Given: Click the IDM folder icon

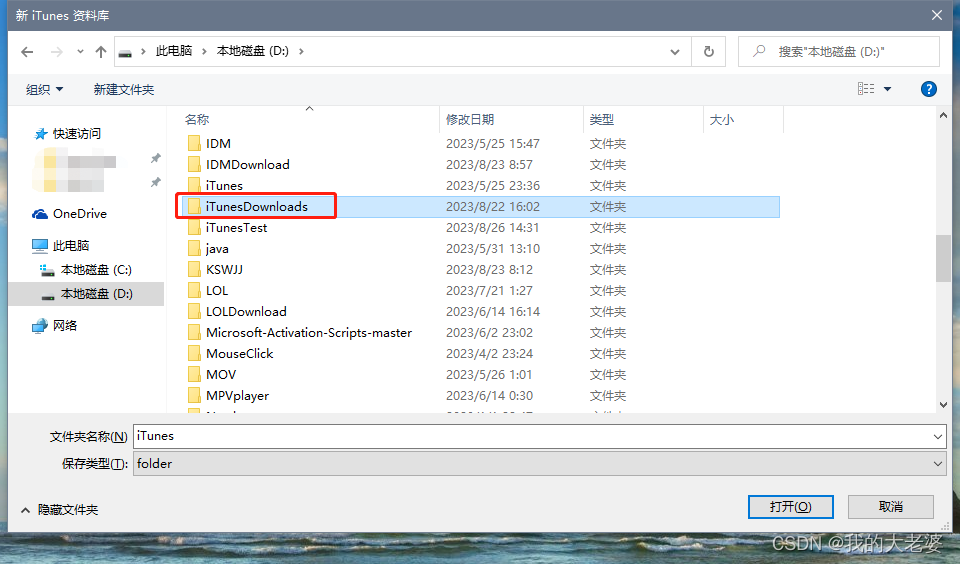Looking at the screenshot, I should point(194,143).
